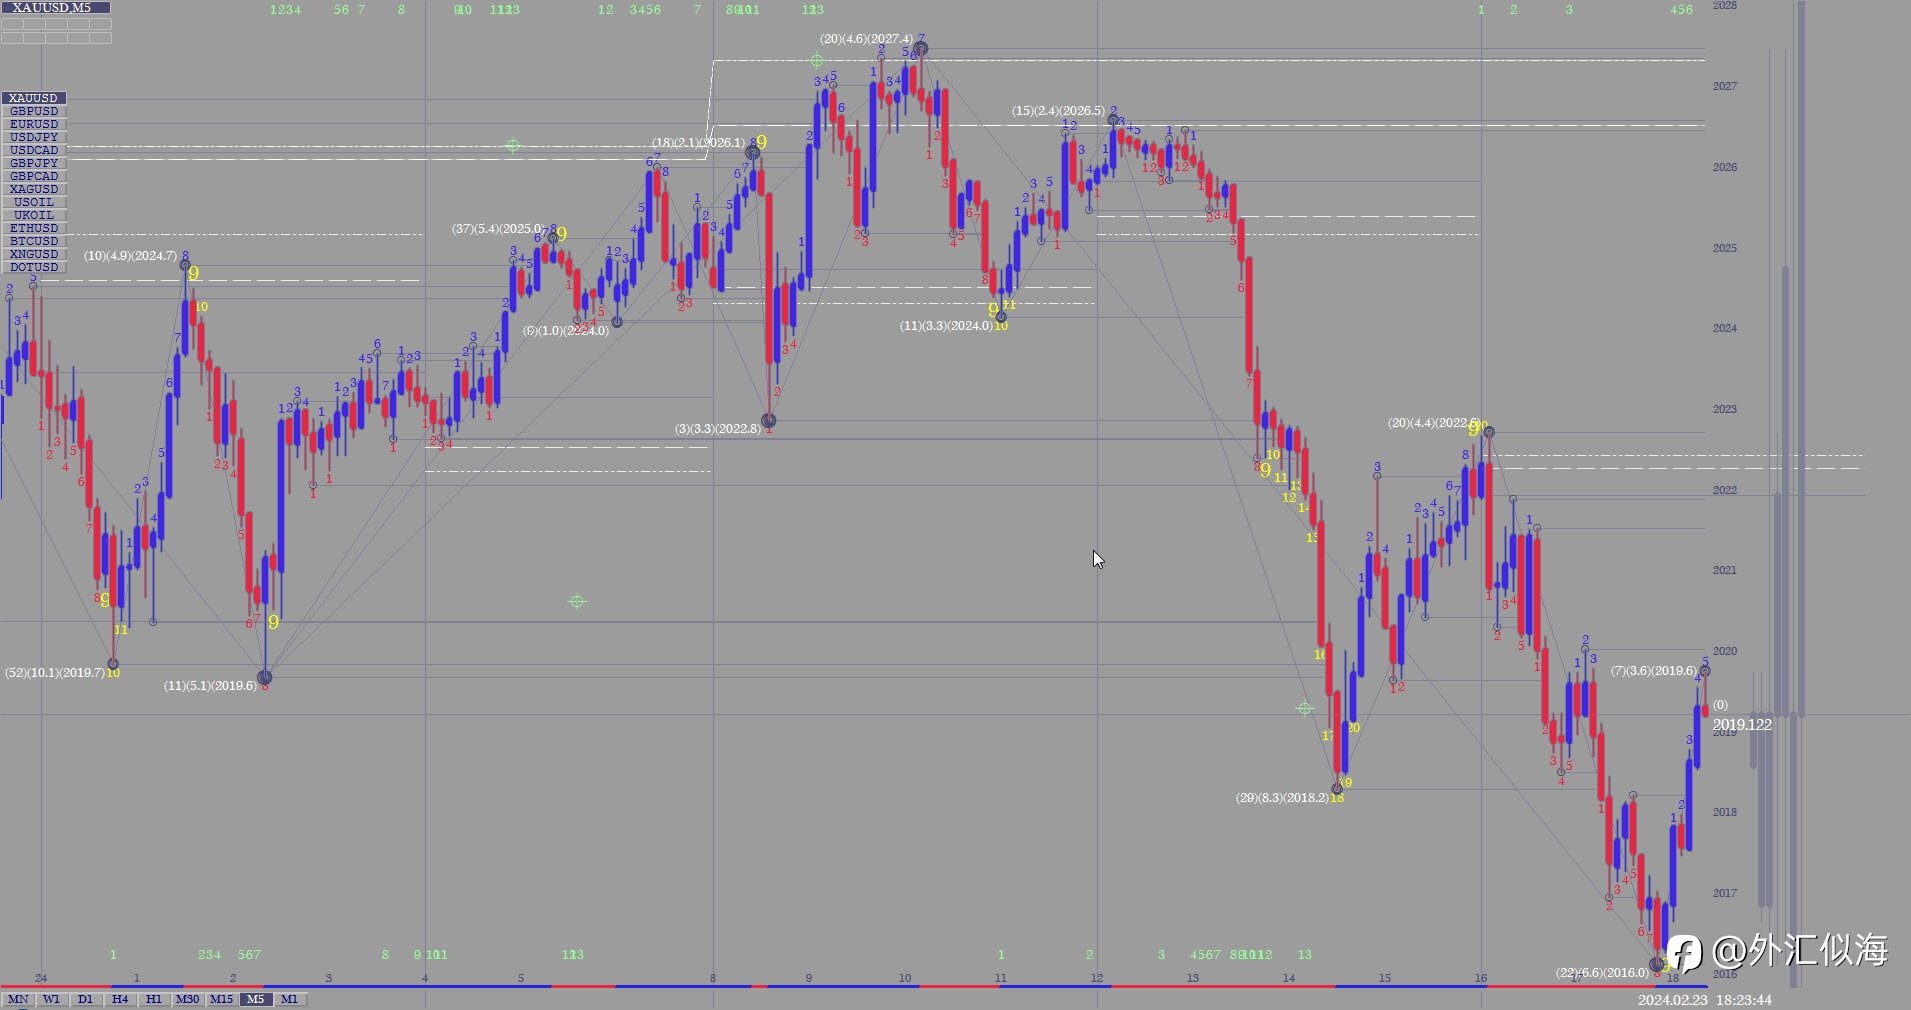
Task: Switch to the MN timeframe
Action: point(17,999)
